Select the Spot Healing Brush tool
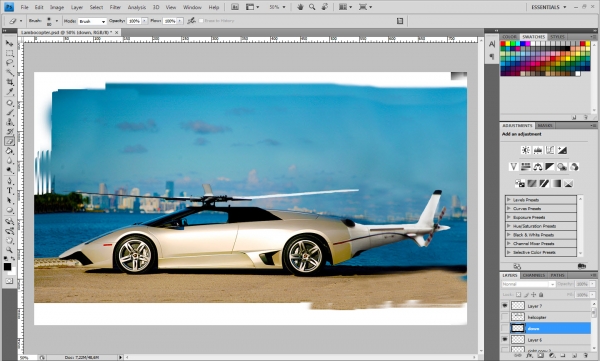The image size is (600, 361). click(x=9, y=103)
